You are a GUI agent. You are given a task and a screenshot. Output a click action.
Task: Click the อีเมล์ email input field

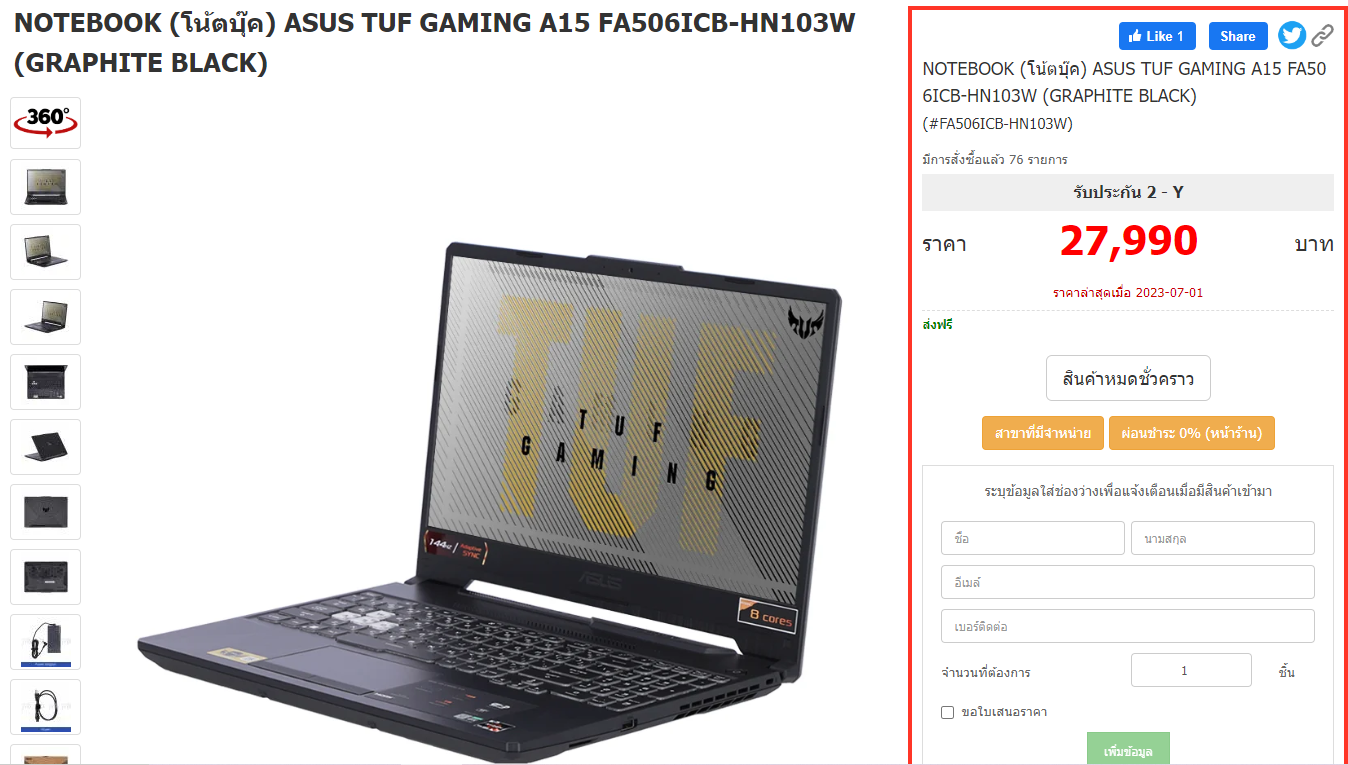coord(1128,582)
